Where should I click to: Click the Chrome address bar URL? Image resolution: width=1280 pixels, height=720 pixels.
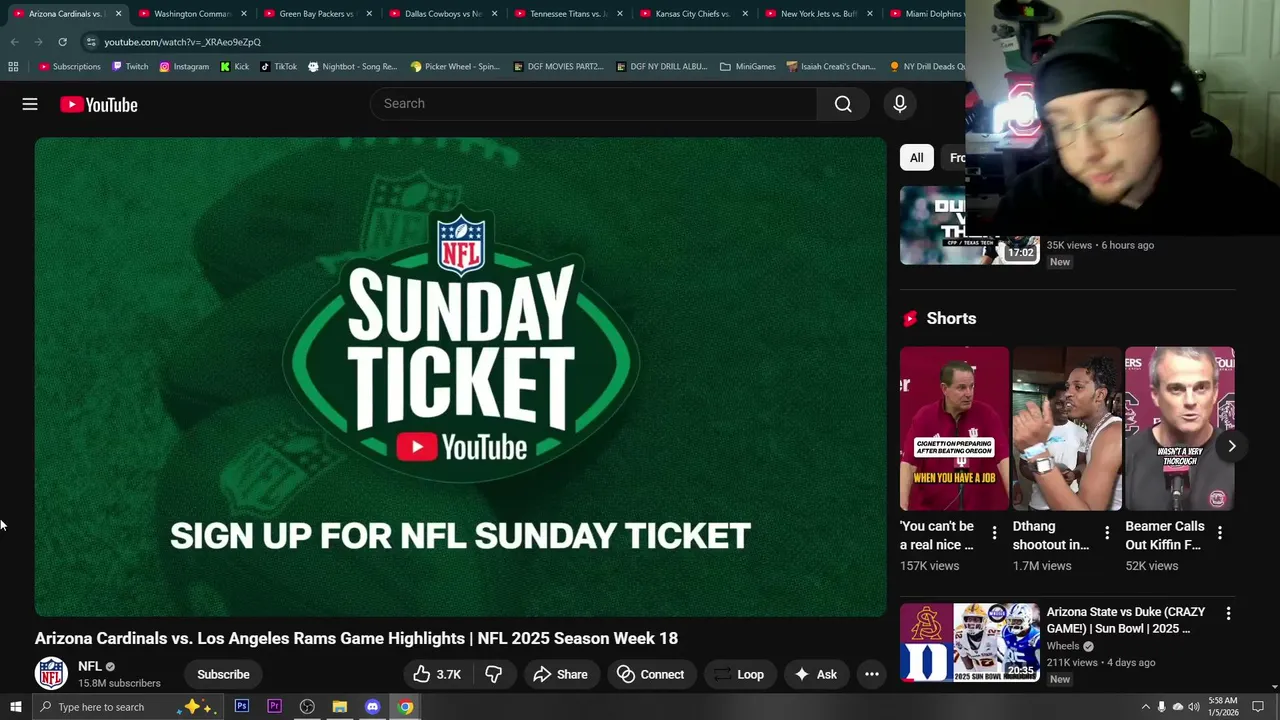coord(182,42)
